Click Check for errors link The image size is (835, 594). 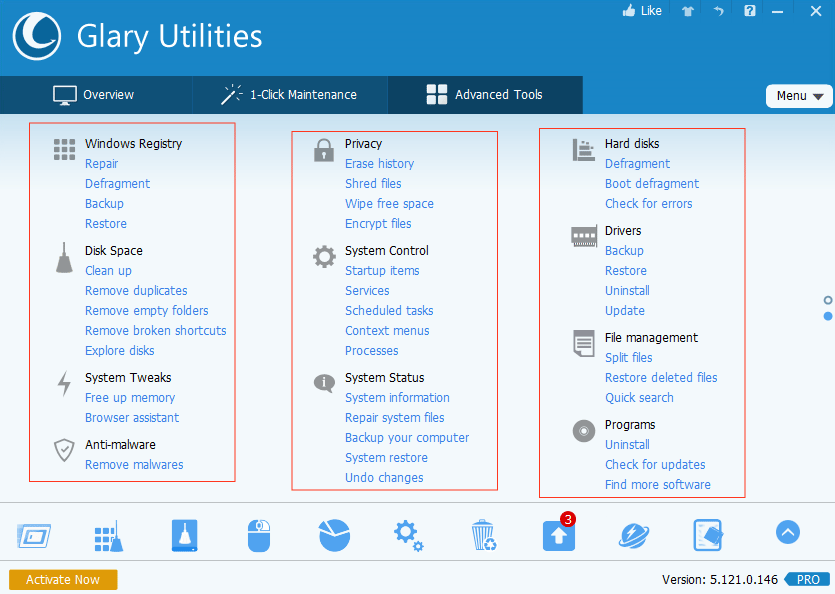[648, 204]
